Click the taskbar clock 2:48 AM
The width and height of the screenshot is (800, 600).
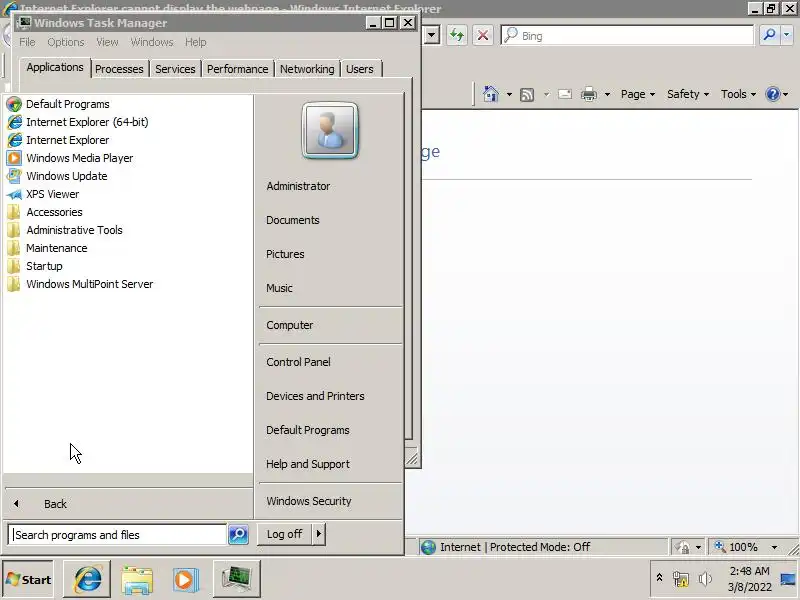[749, 571]
